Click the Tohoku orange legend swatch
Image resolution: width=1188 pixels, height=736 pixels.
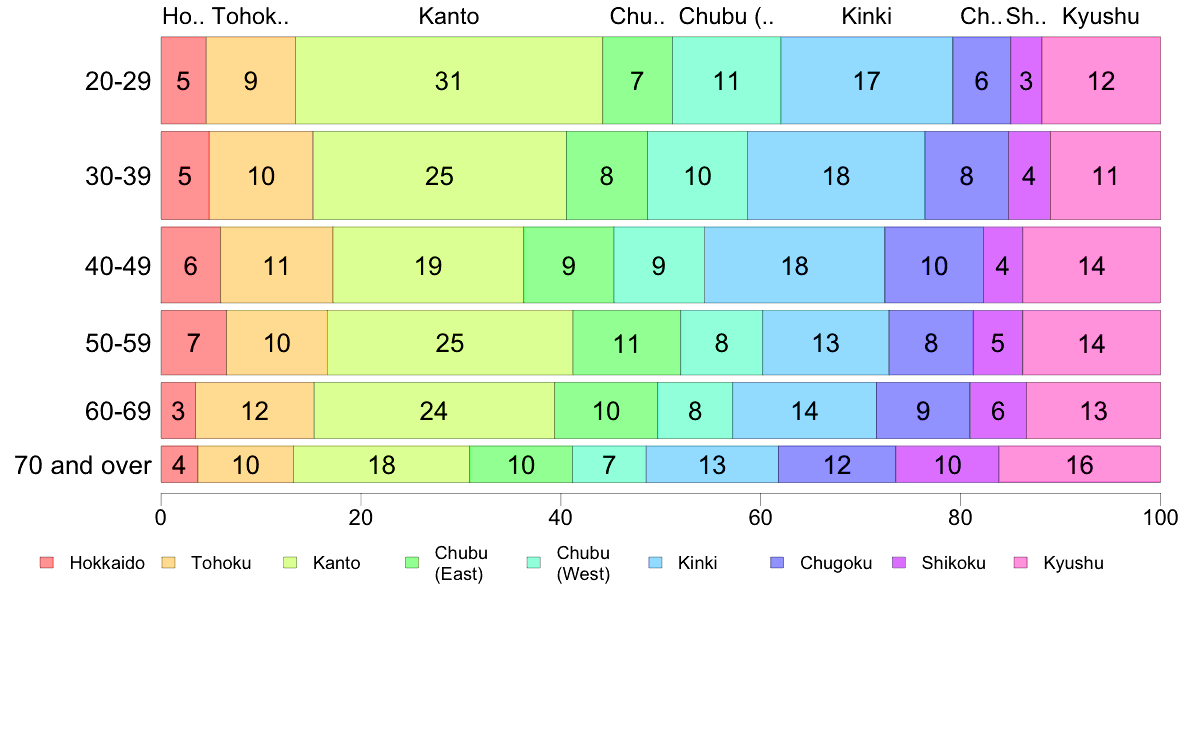pyautogui.click(x=168, y=562)
